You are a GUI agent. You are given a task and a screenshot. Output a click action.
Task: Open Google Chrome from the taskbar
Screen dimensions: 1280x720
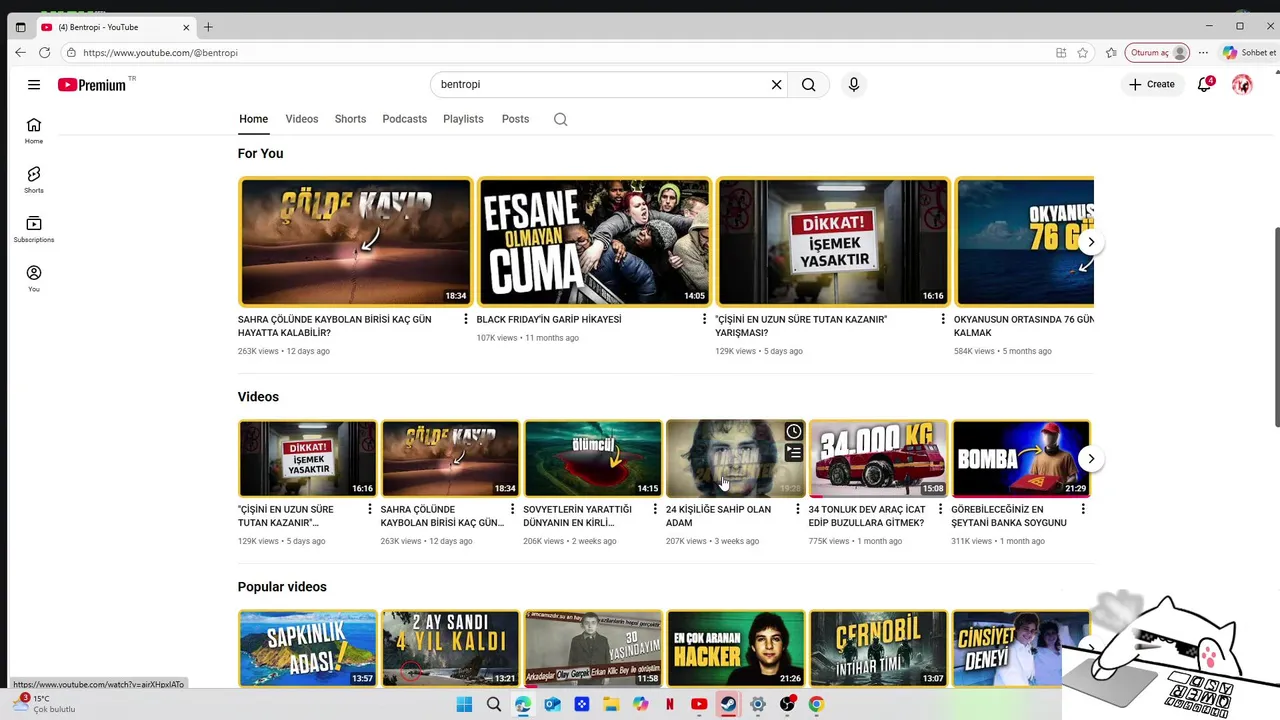pyautogui.click(x=816, y=704)
